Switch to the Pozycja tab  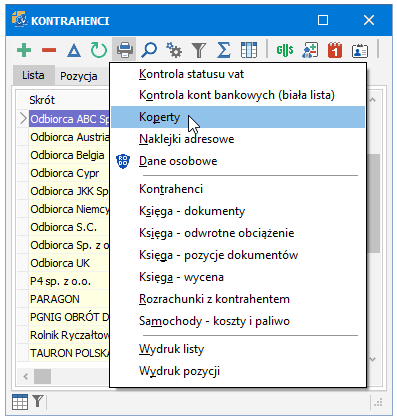click(79, 76)
